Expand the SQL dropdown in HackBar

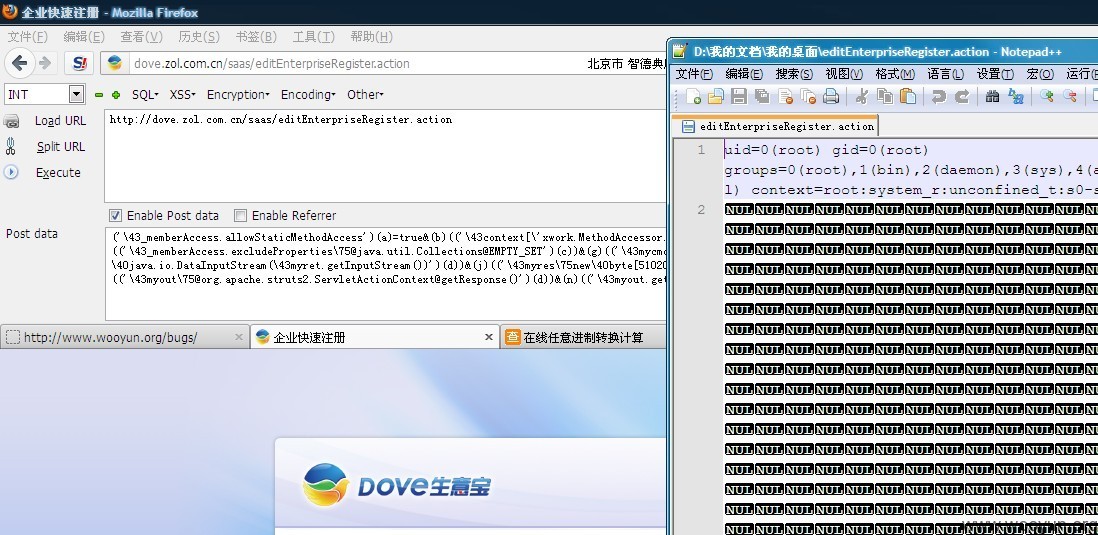(x=145, y=95)
